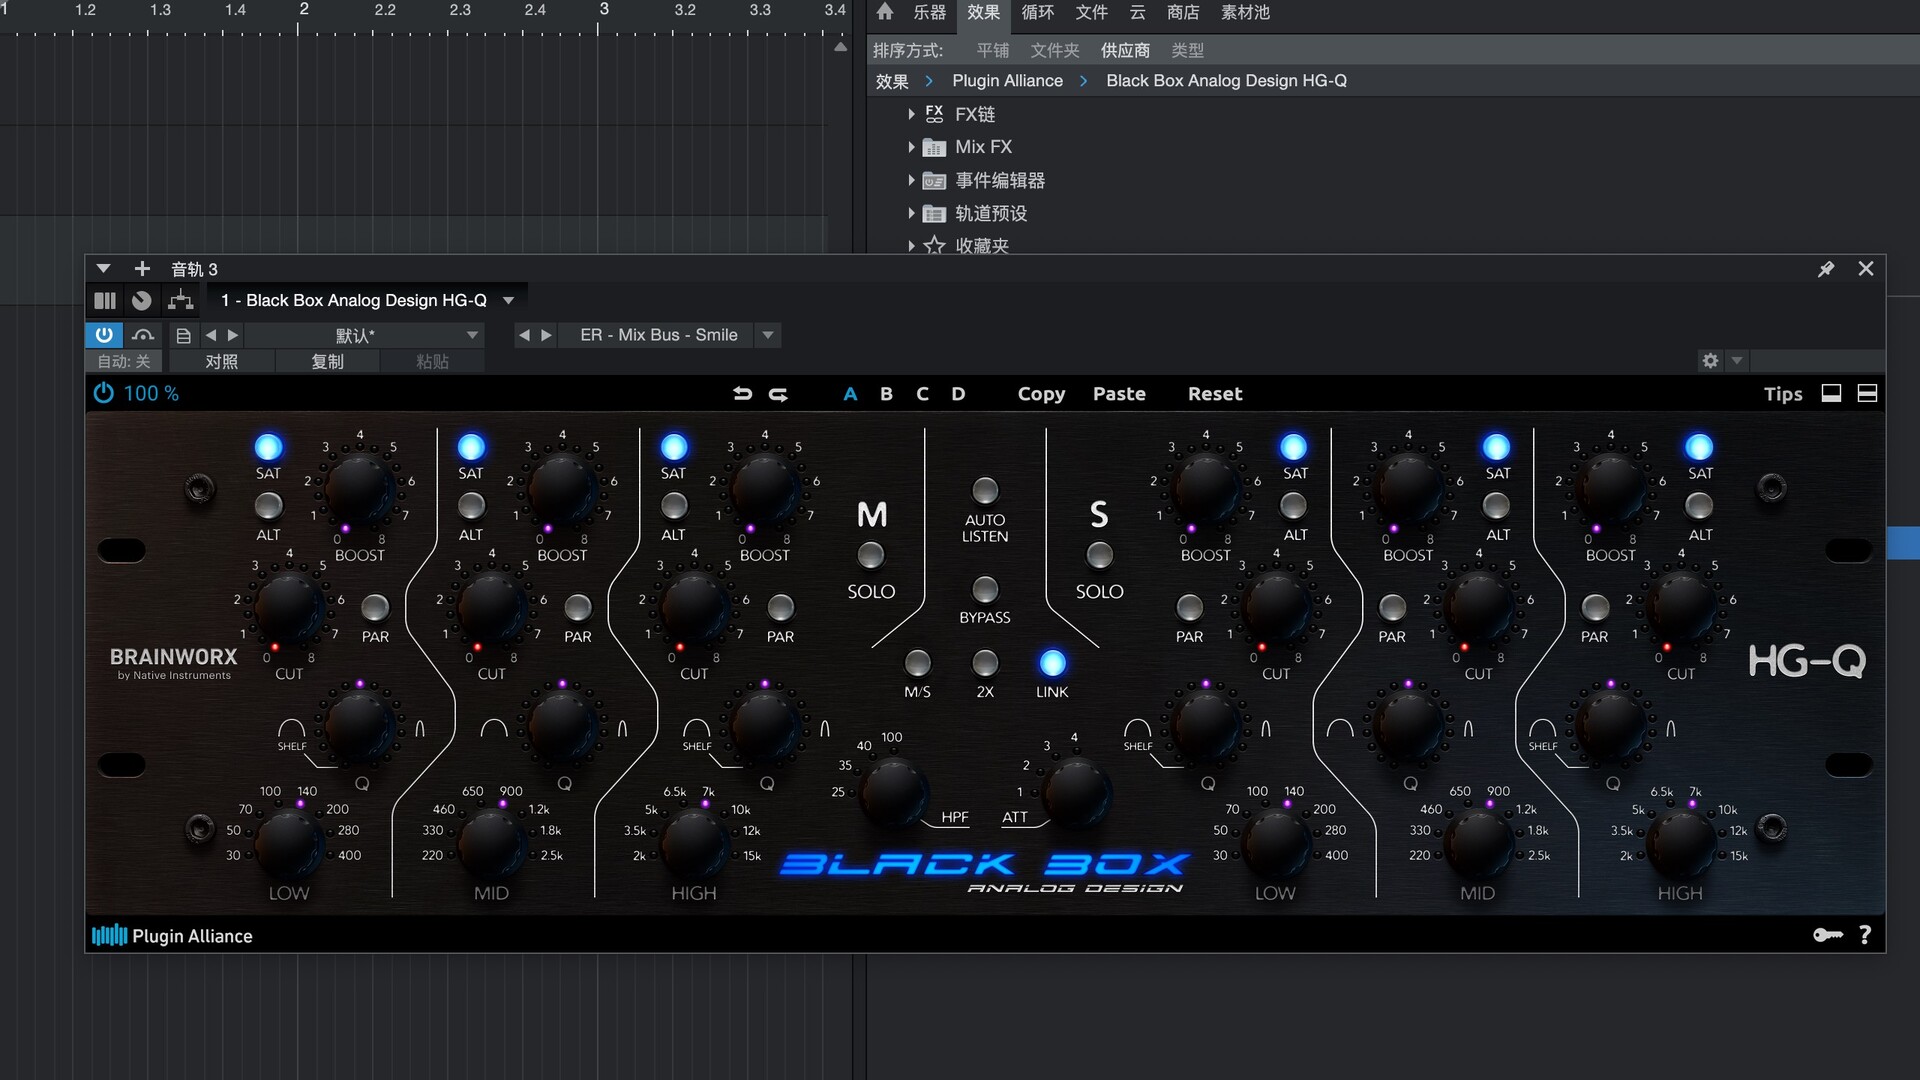Enable S SOLO button
This screenshot has width=1920, height=1080.
point(1099,555)
